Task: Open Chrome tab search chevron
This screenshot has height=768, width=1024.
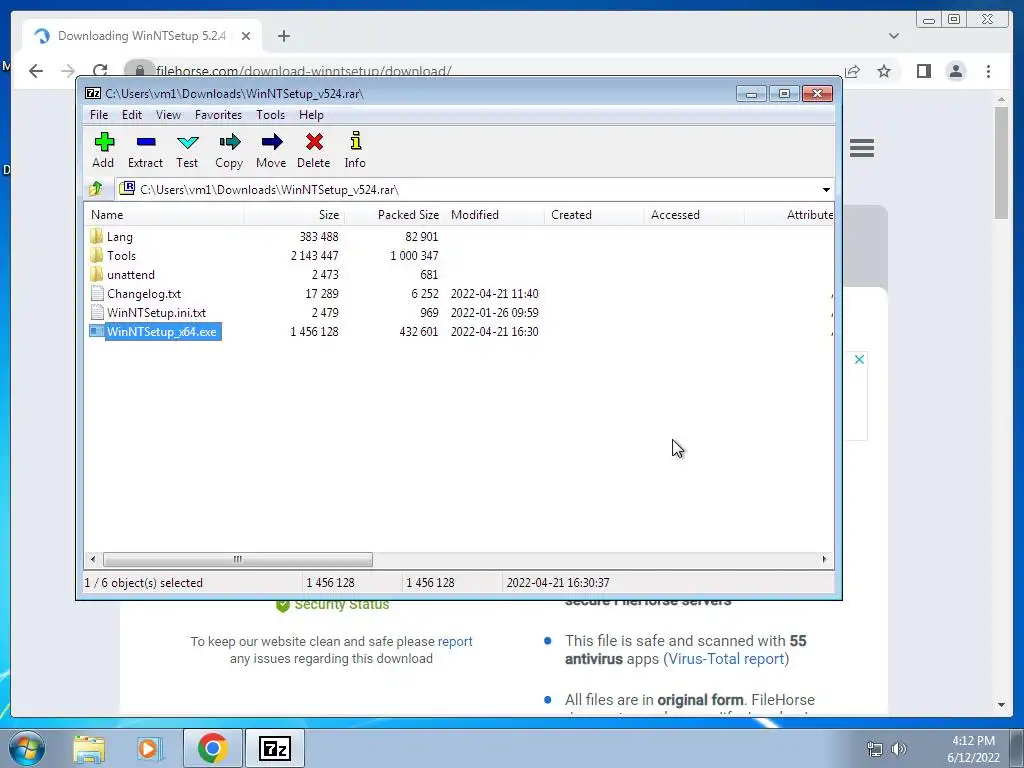Action: click(x=893, y=36)
